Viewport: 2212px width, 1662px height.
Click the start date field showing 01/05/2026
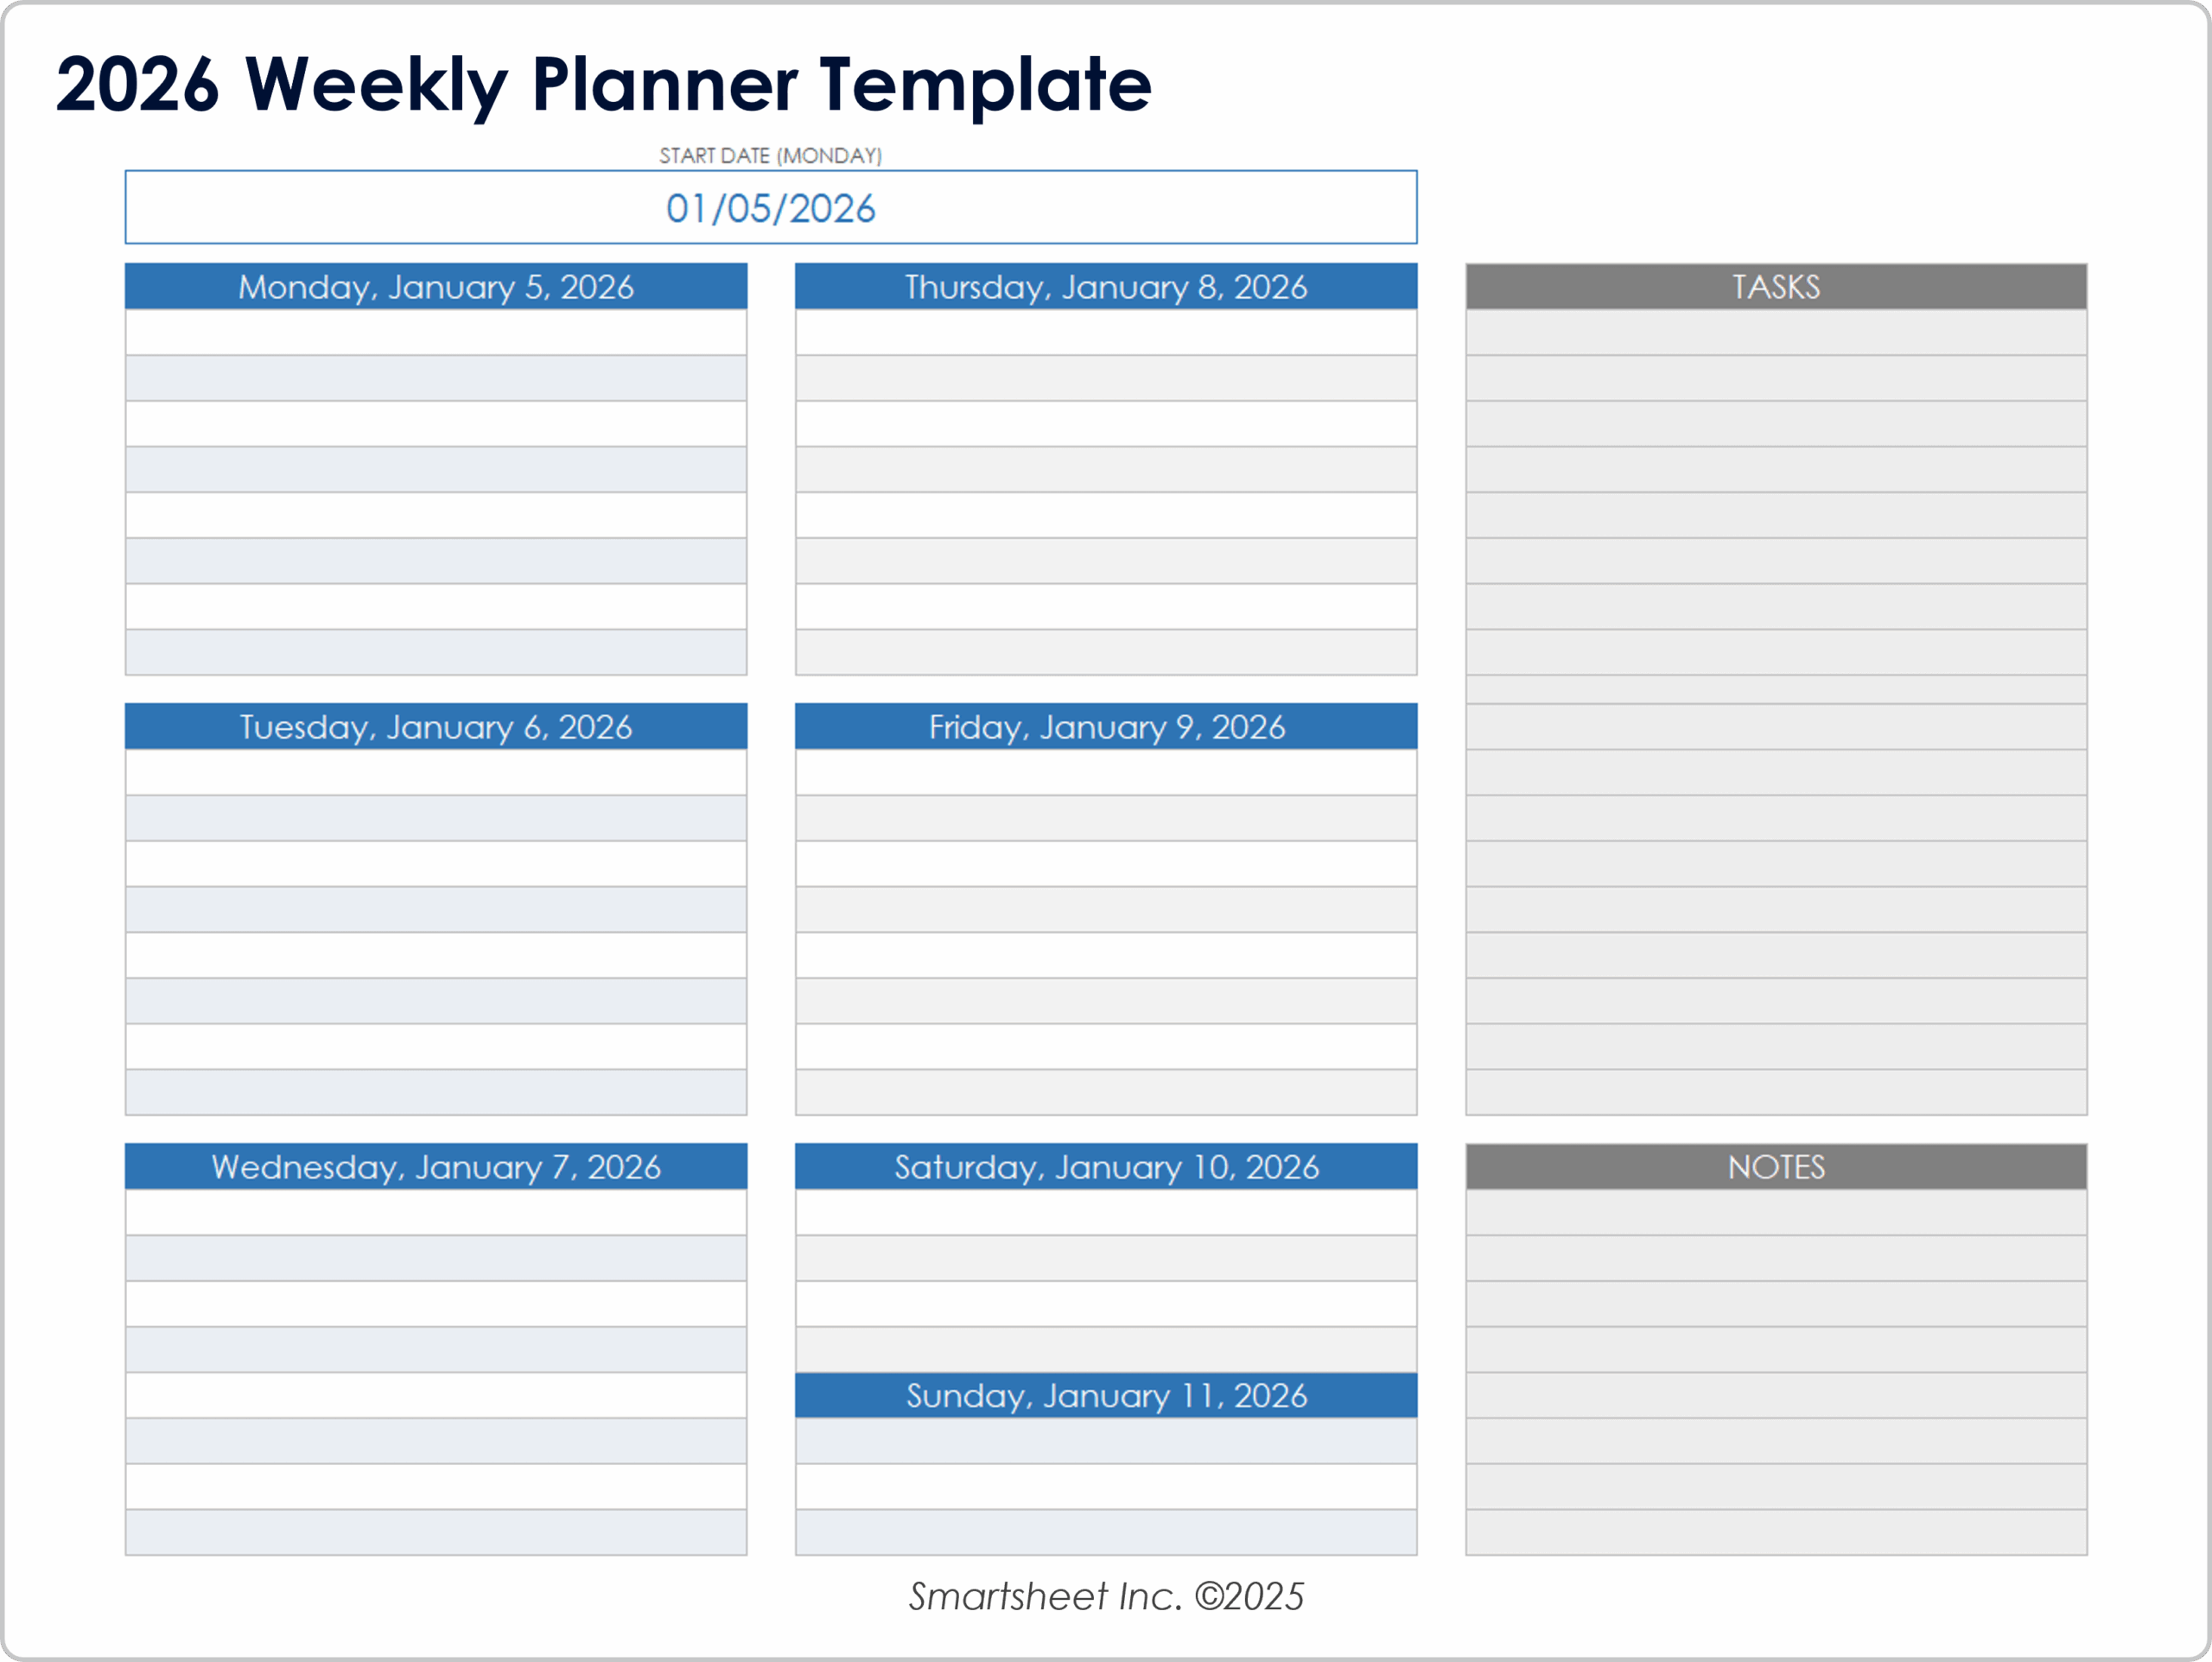(x=770, y=208)
